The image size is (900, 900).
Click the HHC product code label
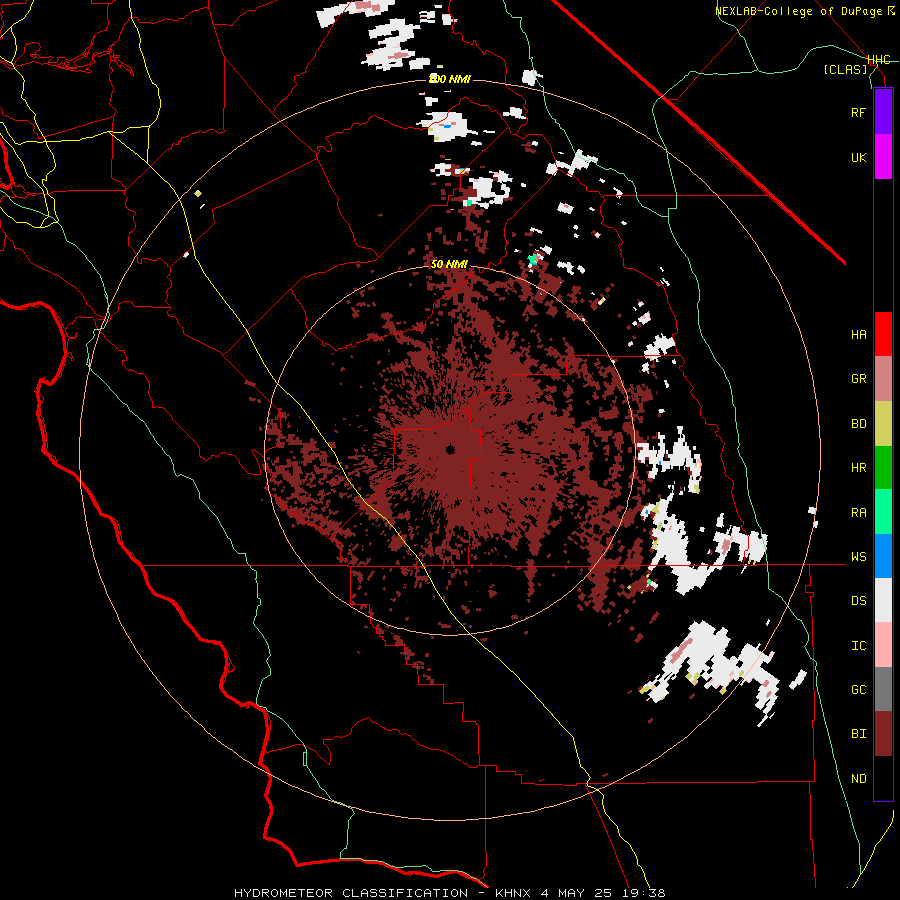coord(878,60)
